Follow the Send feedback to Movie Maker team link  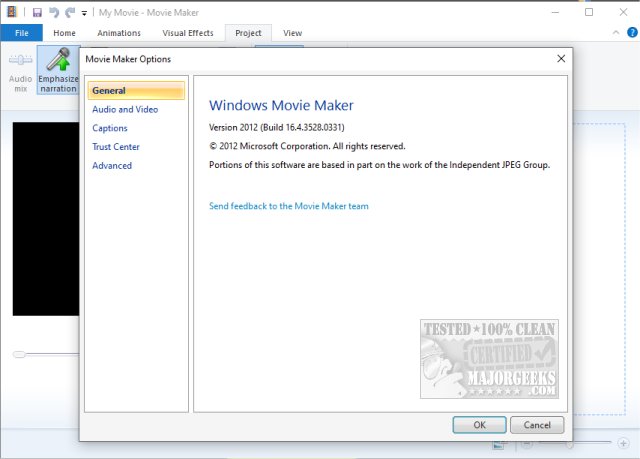[x=289, y=206]
